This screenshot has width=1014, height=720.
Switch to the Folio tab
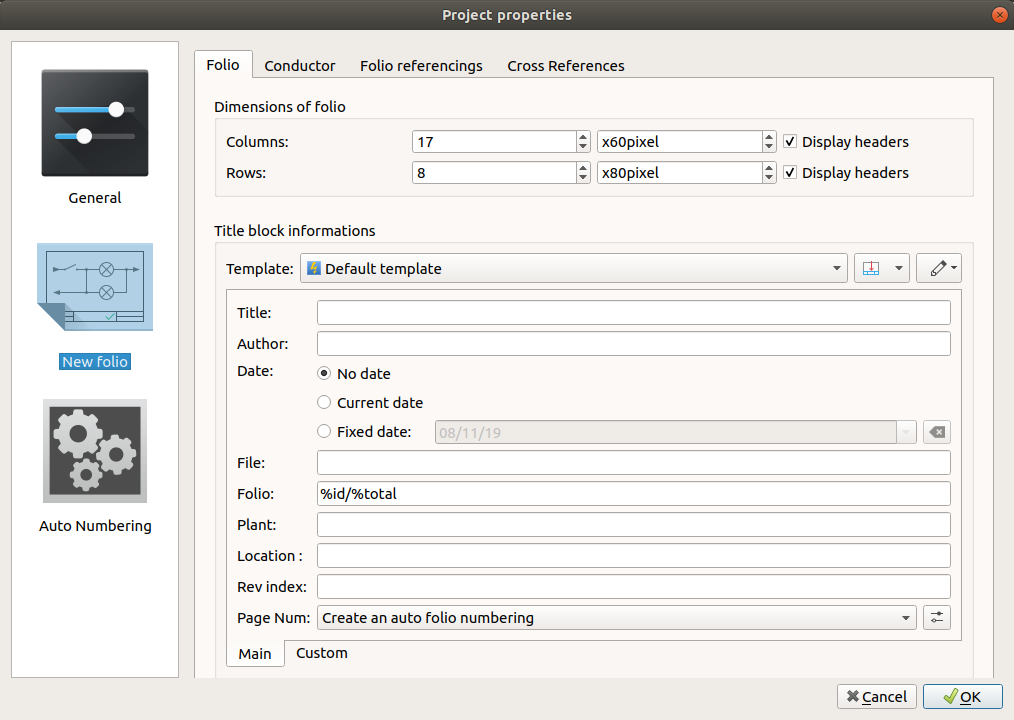[x=223, y=65]
